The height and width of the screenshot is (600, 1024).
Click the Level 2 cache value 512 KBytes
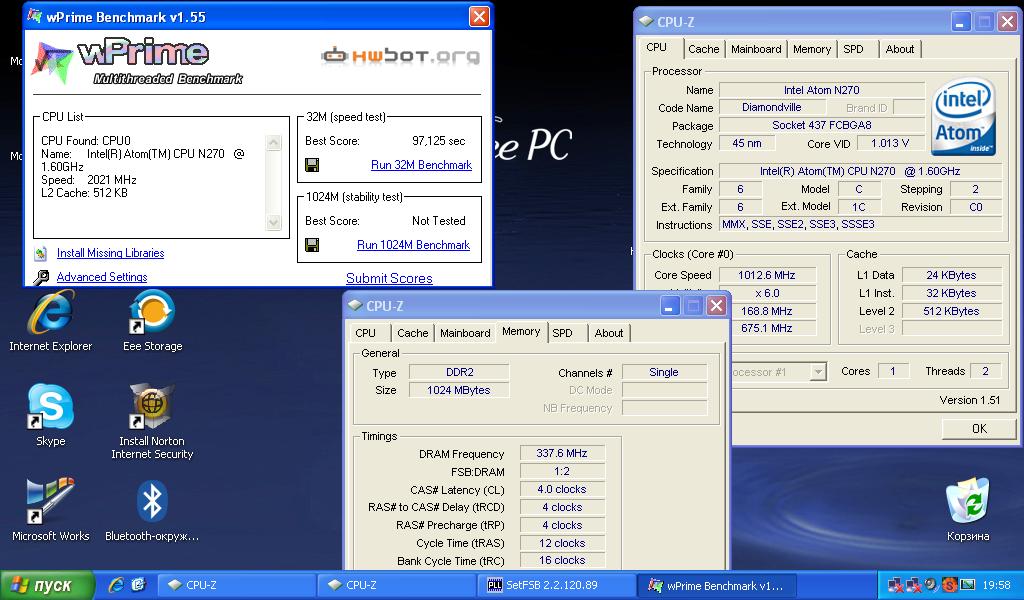(x=951, y=311)
